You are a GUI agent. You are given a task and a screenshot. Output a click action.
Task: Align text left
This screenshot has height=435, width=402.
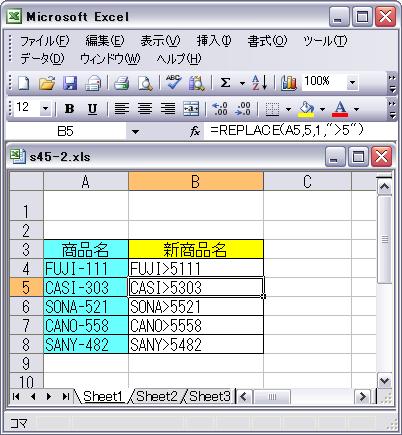[x=122, y=109]
